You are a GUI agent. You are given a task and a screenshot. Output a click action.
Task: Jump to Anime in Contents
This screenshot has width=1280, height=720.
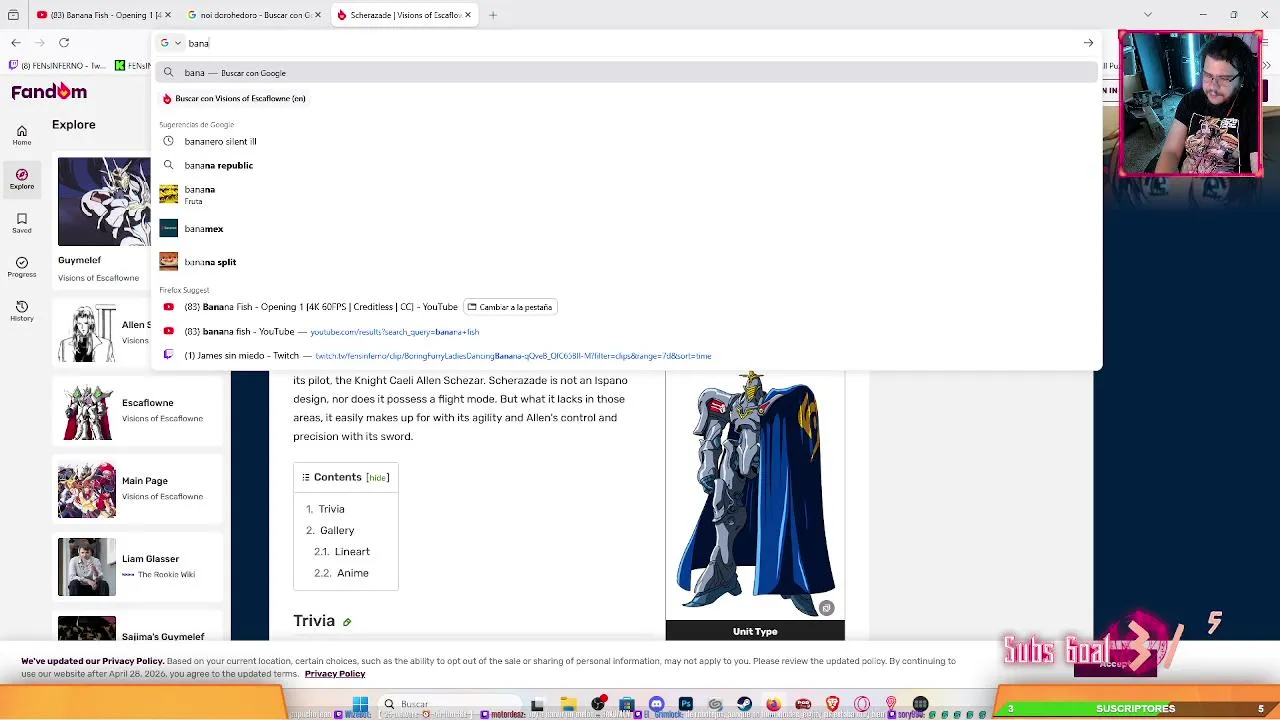(353, 573)
